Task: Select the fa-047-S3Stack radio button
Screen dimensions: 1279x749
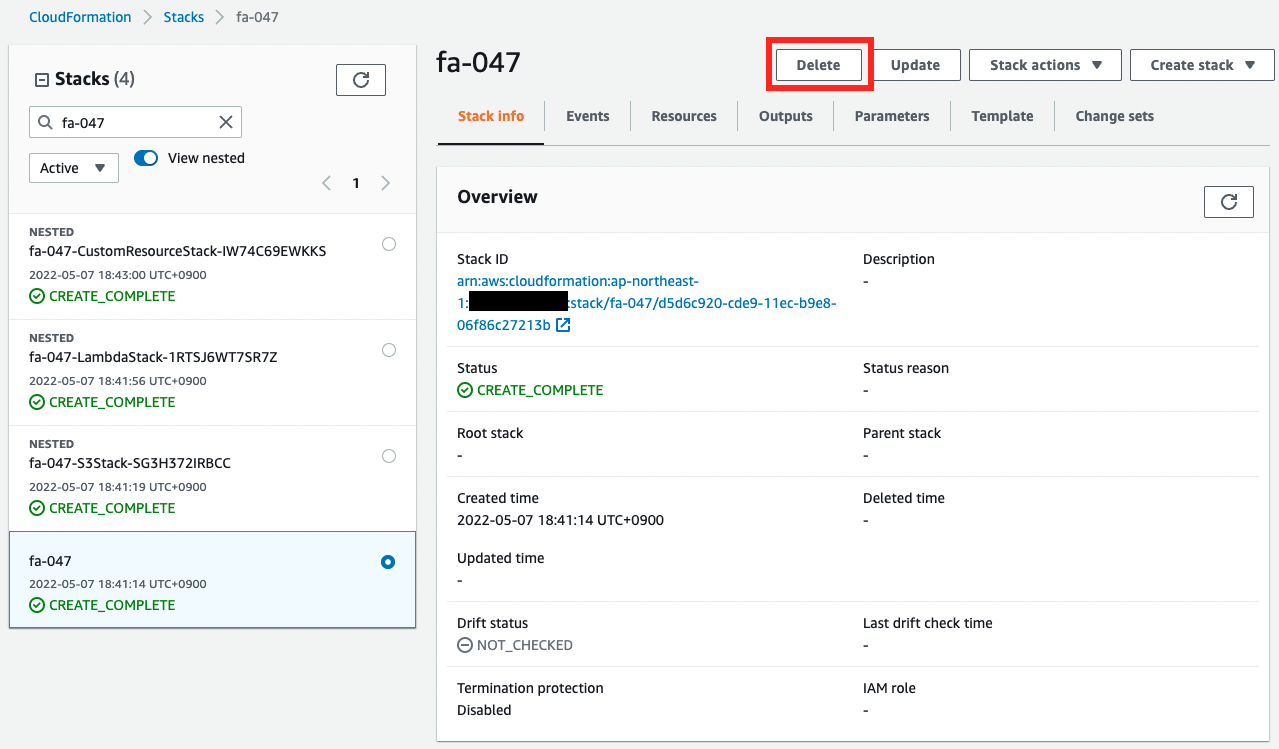Action: coord(389,456)
